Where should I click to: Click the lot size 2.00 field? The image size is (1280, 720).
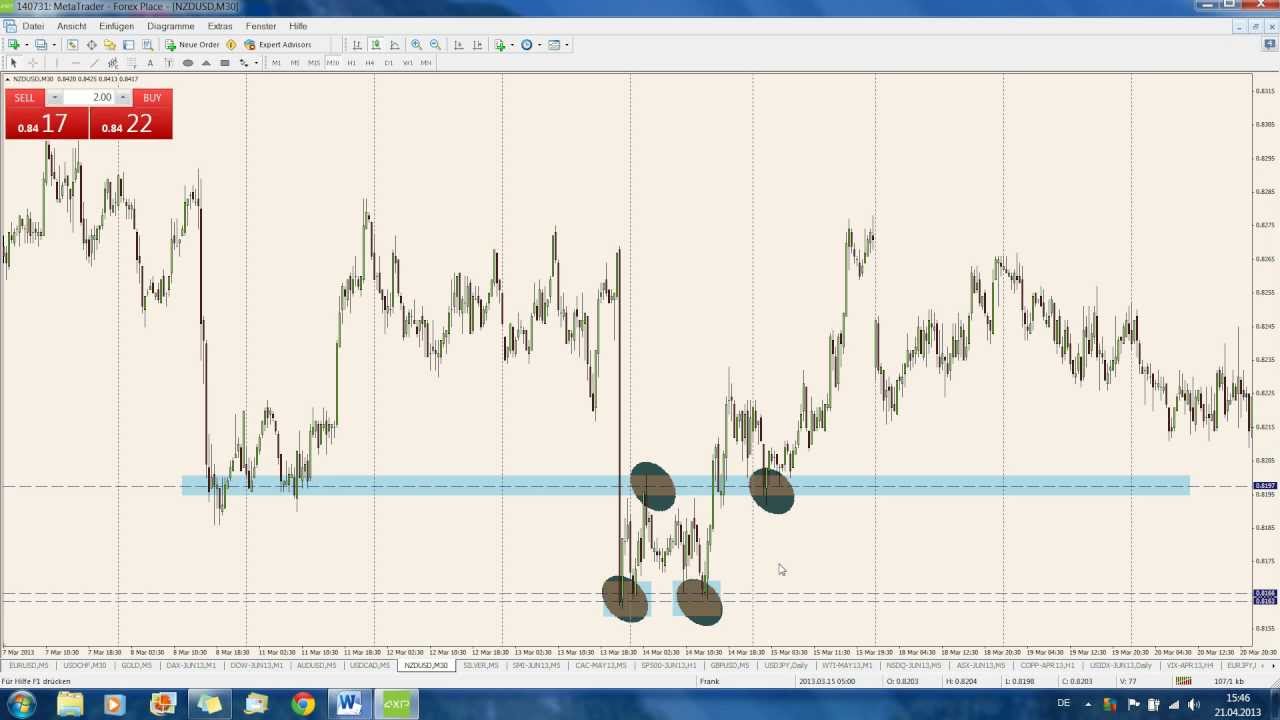(x=89, y=97)
